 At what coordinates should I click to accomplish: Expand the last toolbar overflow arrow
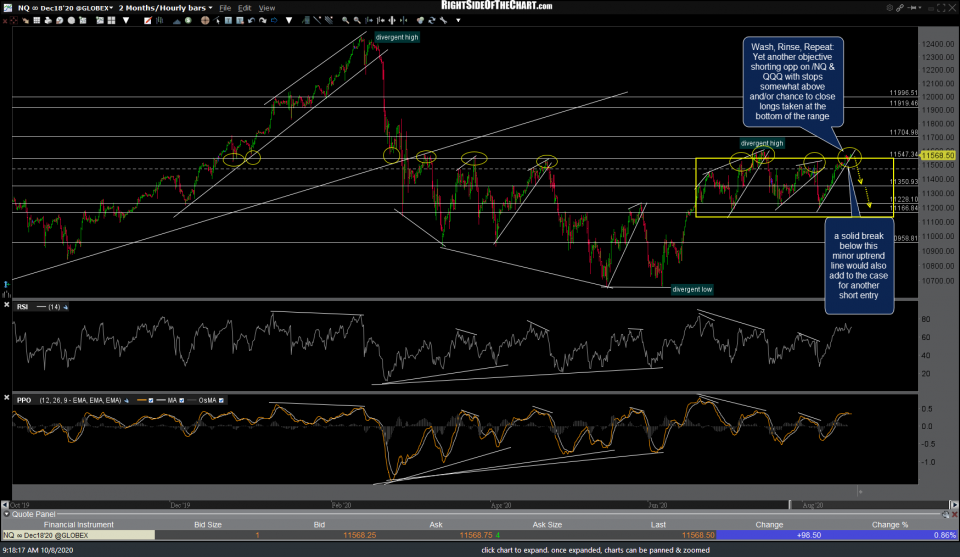[458, 20]
